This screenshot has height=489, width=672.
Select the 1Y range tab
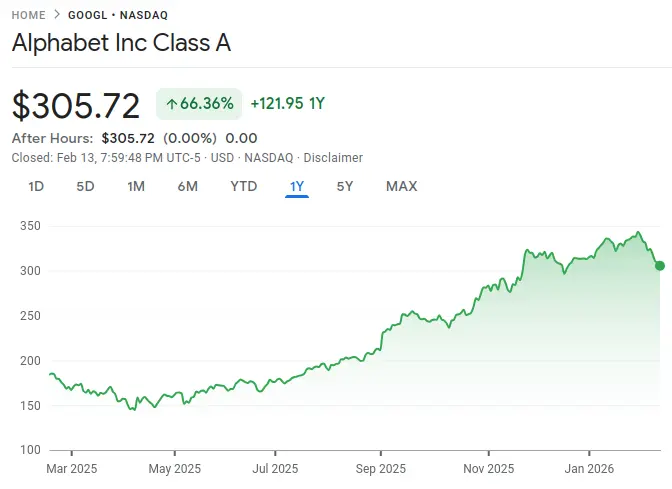pyautogui.click(x=297, y=186)
